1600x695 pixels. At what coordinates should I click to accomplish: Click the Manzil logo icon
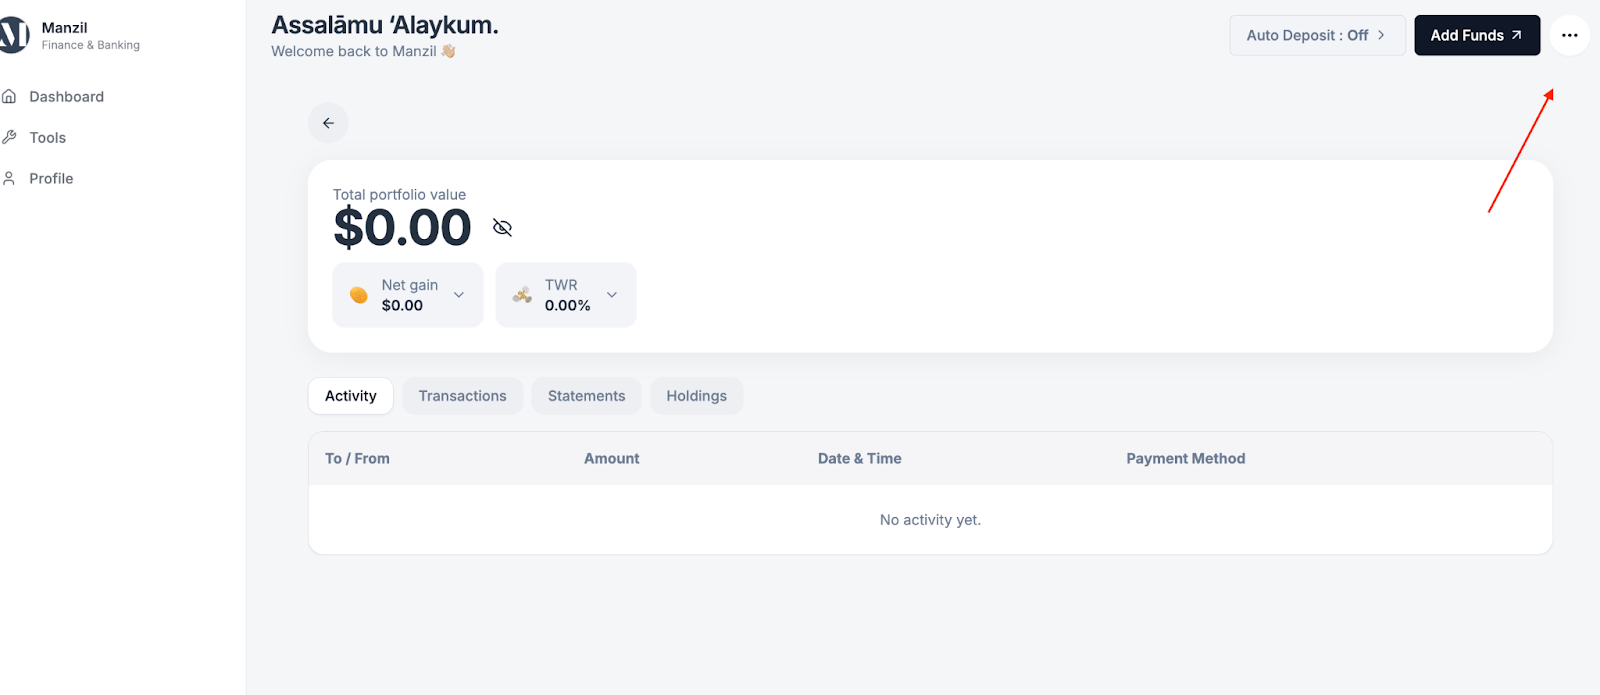(14, 36)
